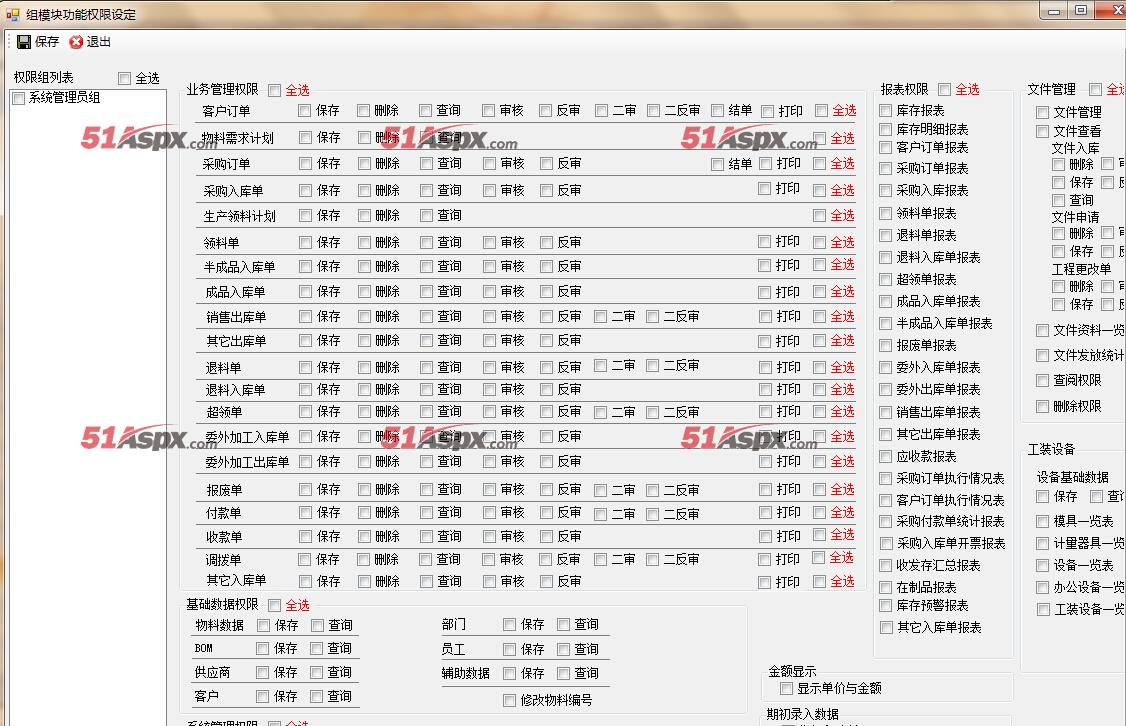Enable 二审 for 客户订单
This screenshot has height=726, width=1126.
(601, 111)
